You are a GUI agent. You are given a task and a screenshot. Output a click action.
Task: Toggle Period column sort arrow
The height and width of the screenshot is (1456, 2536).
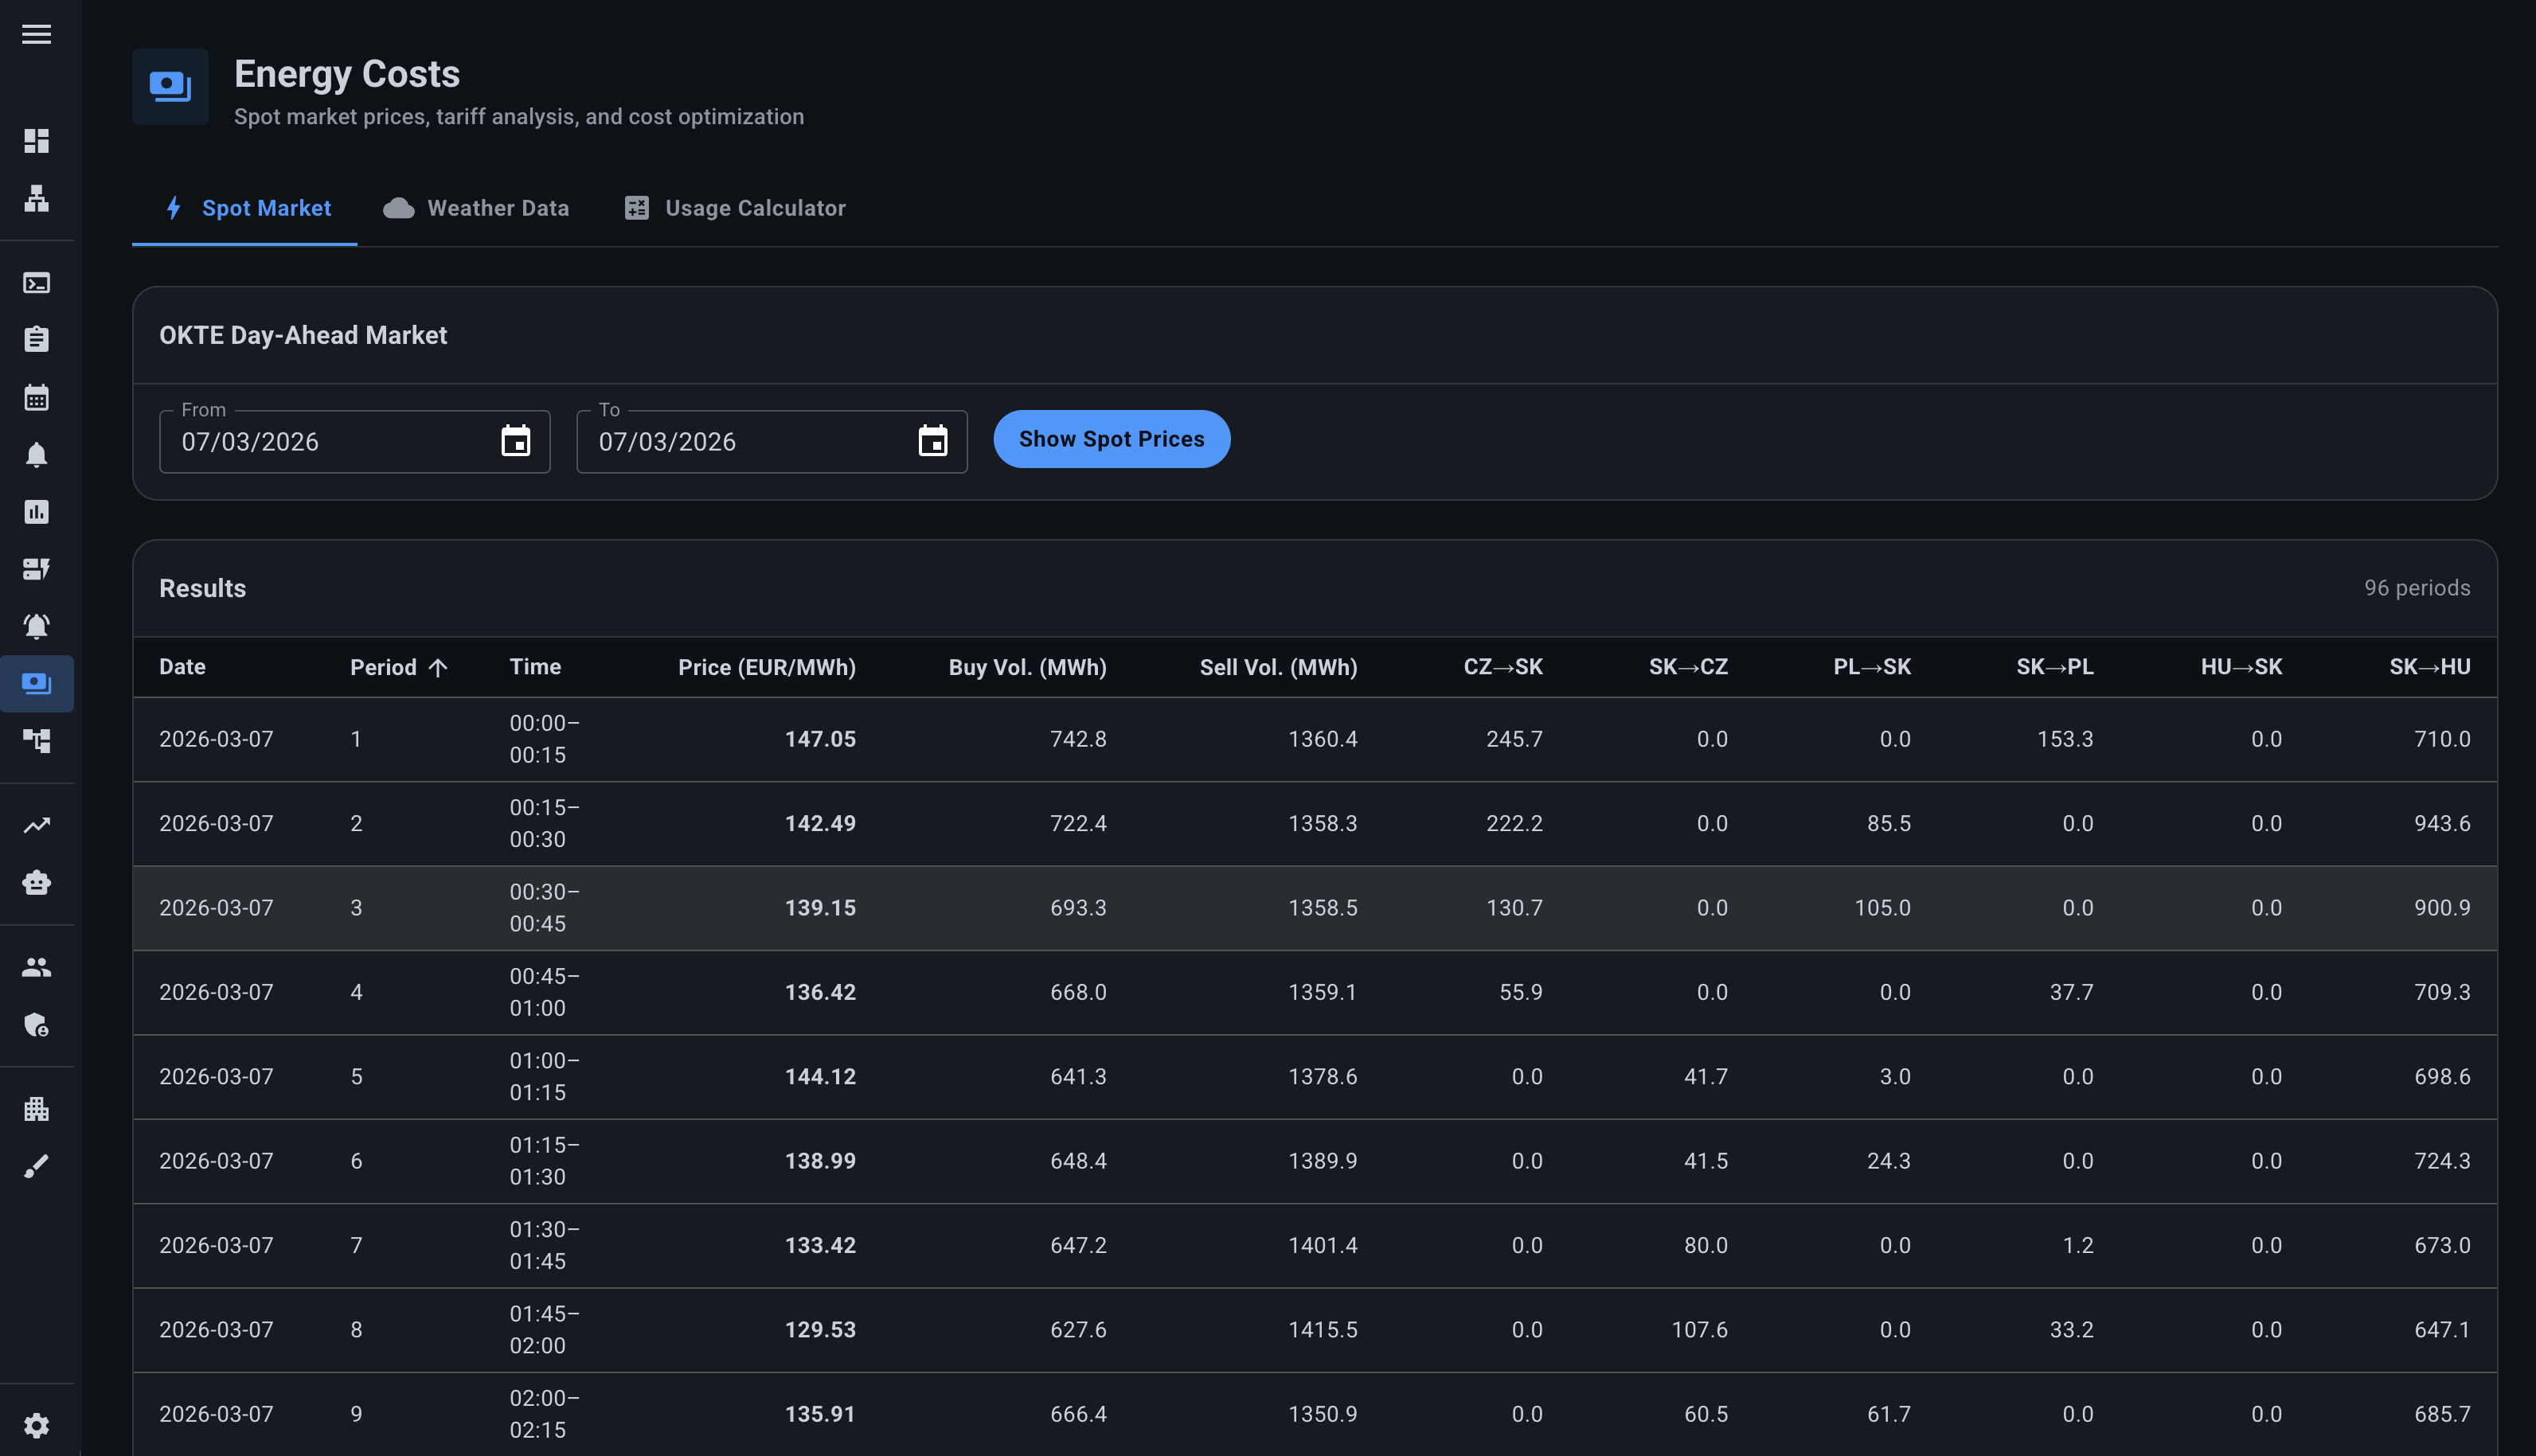click(x=438, y=668)
